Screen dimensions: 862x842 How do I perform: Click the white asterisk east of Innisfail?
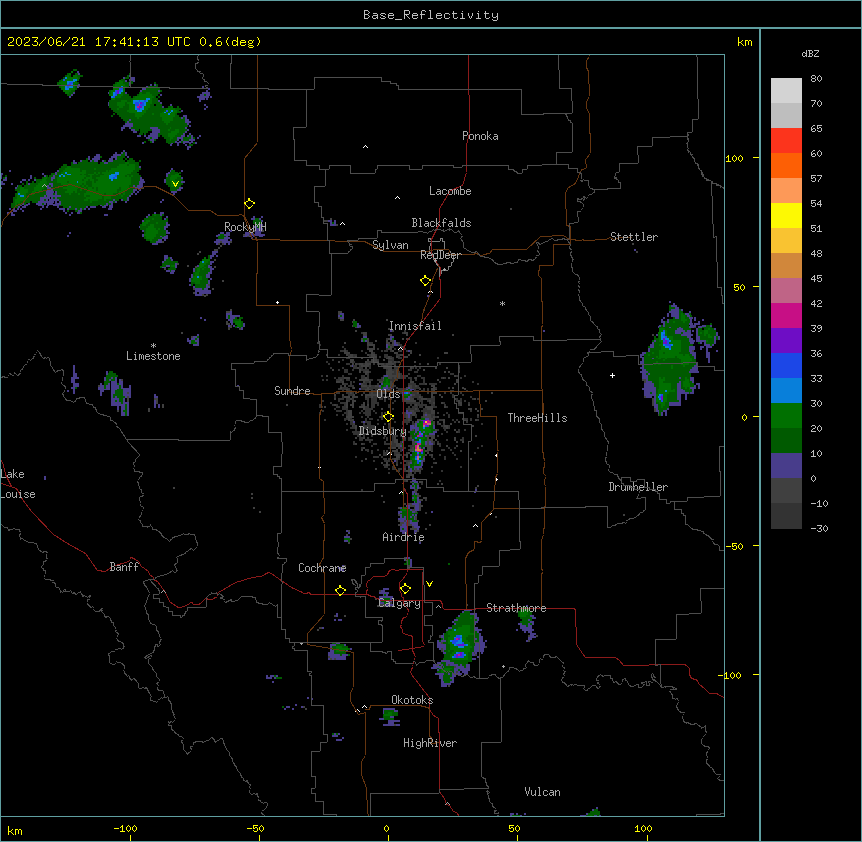pos(502,303)
